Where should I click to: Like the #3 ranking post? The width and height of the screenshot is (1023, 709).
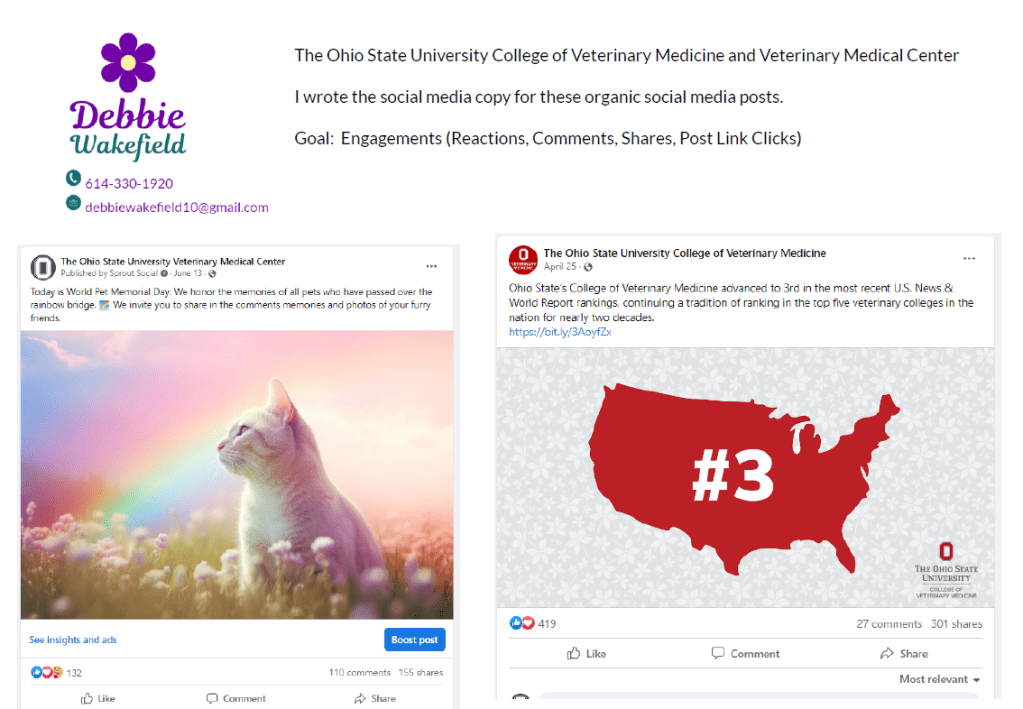point(586,653)
